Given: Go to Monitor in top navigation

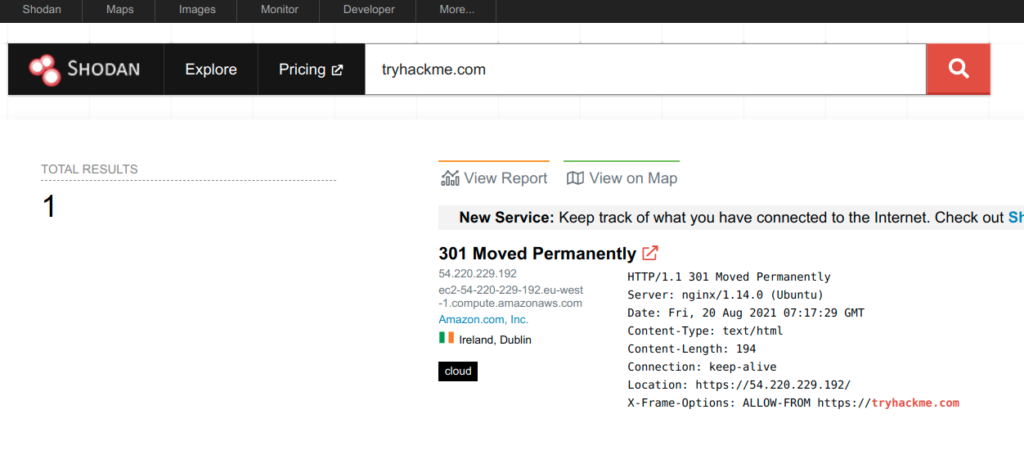Looking at the screenshot, I should coord(278,10).
